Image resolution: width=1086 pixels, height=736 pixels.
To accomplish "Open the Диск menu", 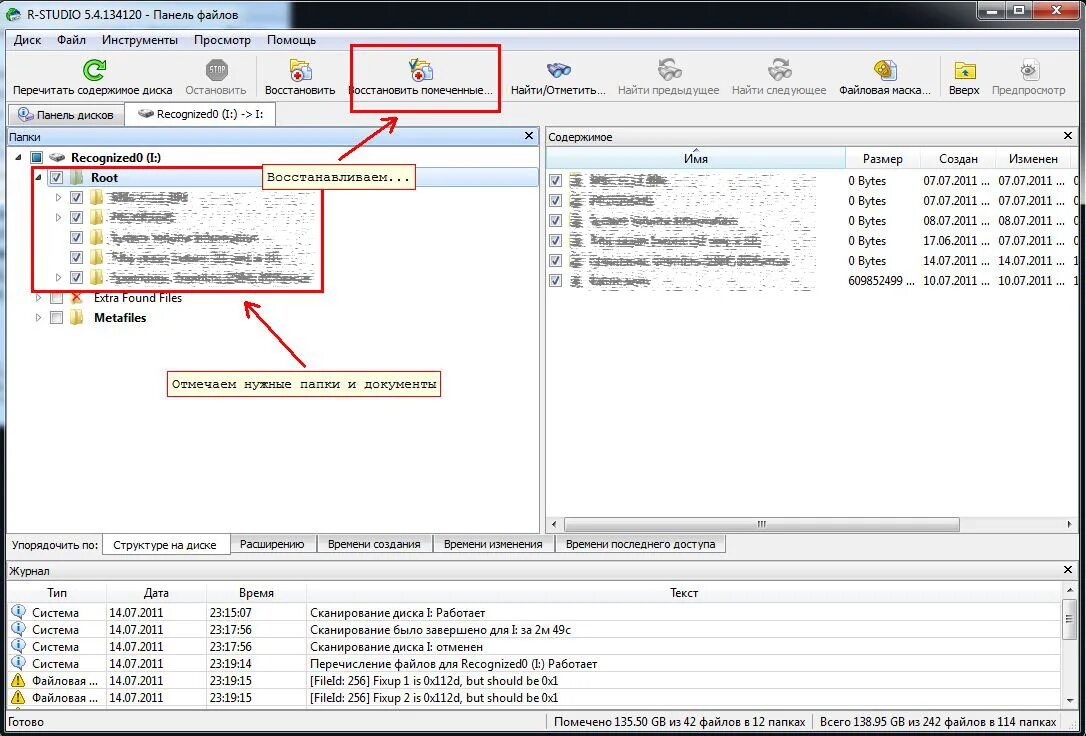I will click(x=27, y=40).
